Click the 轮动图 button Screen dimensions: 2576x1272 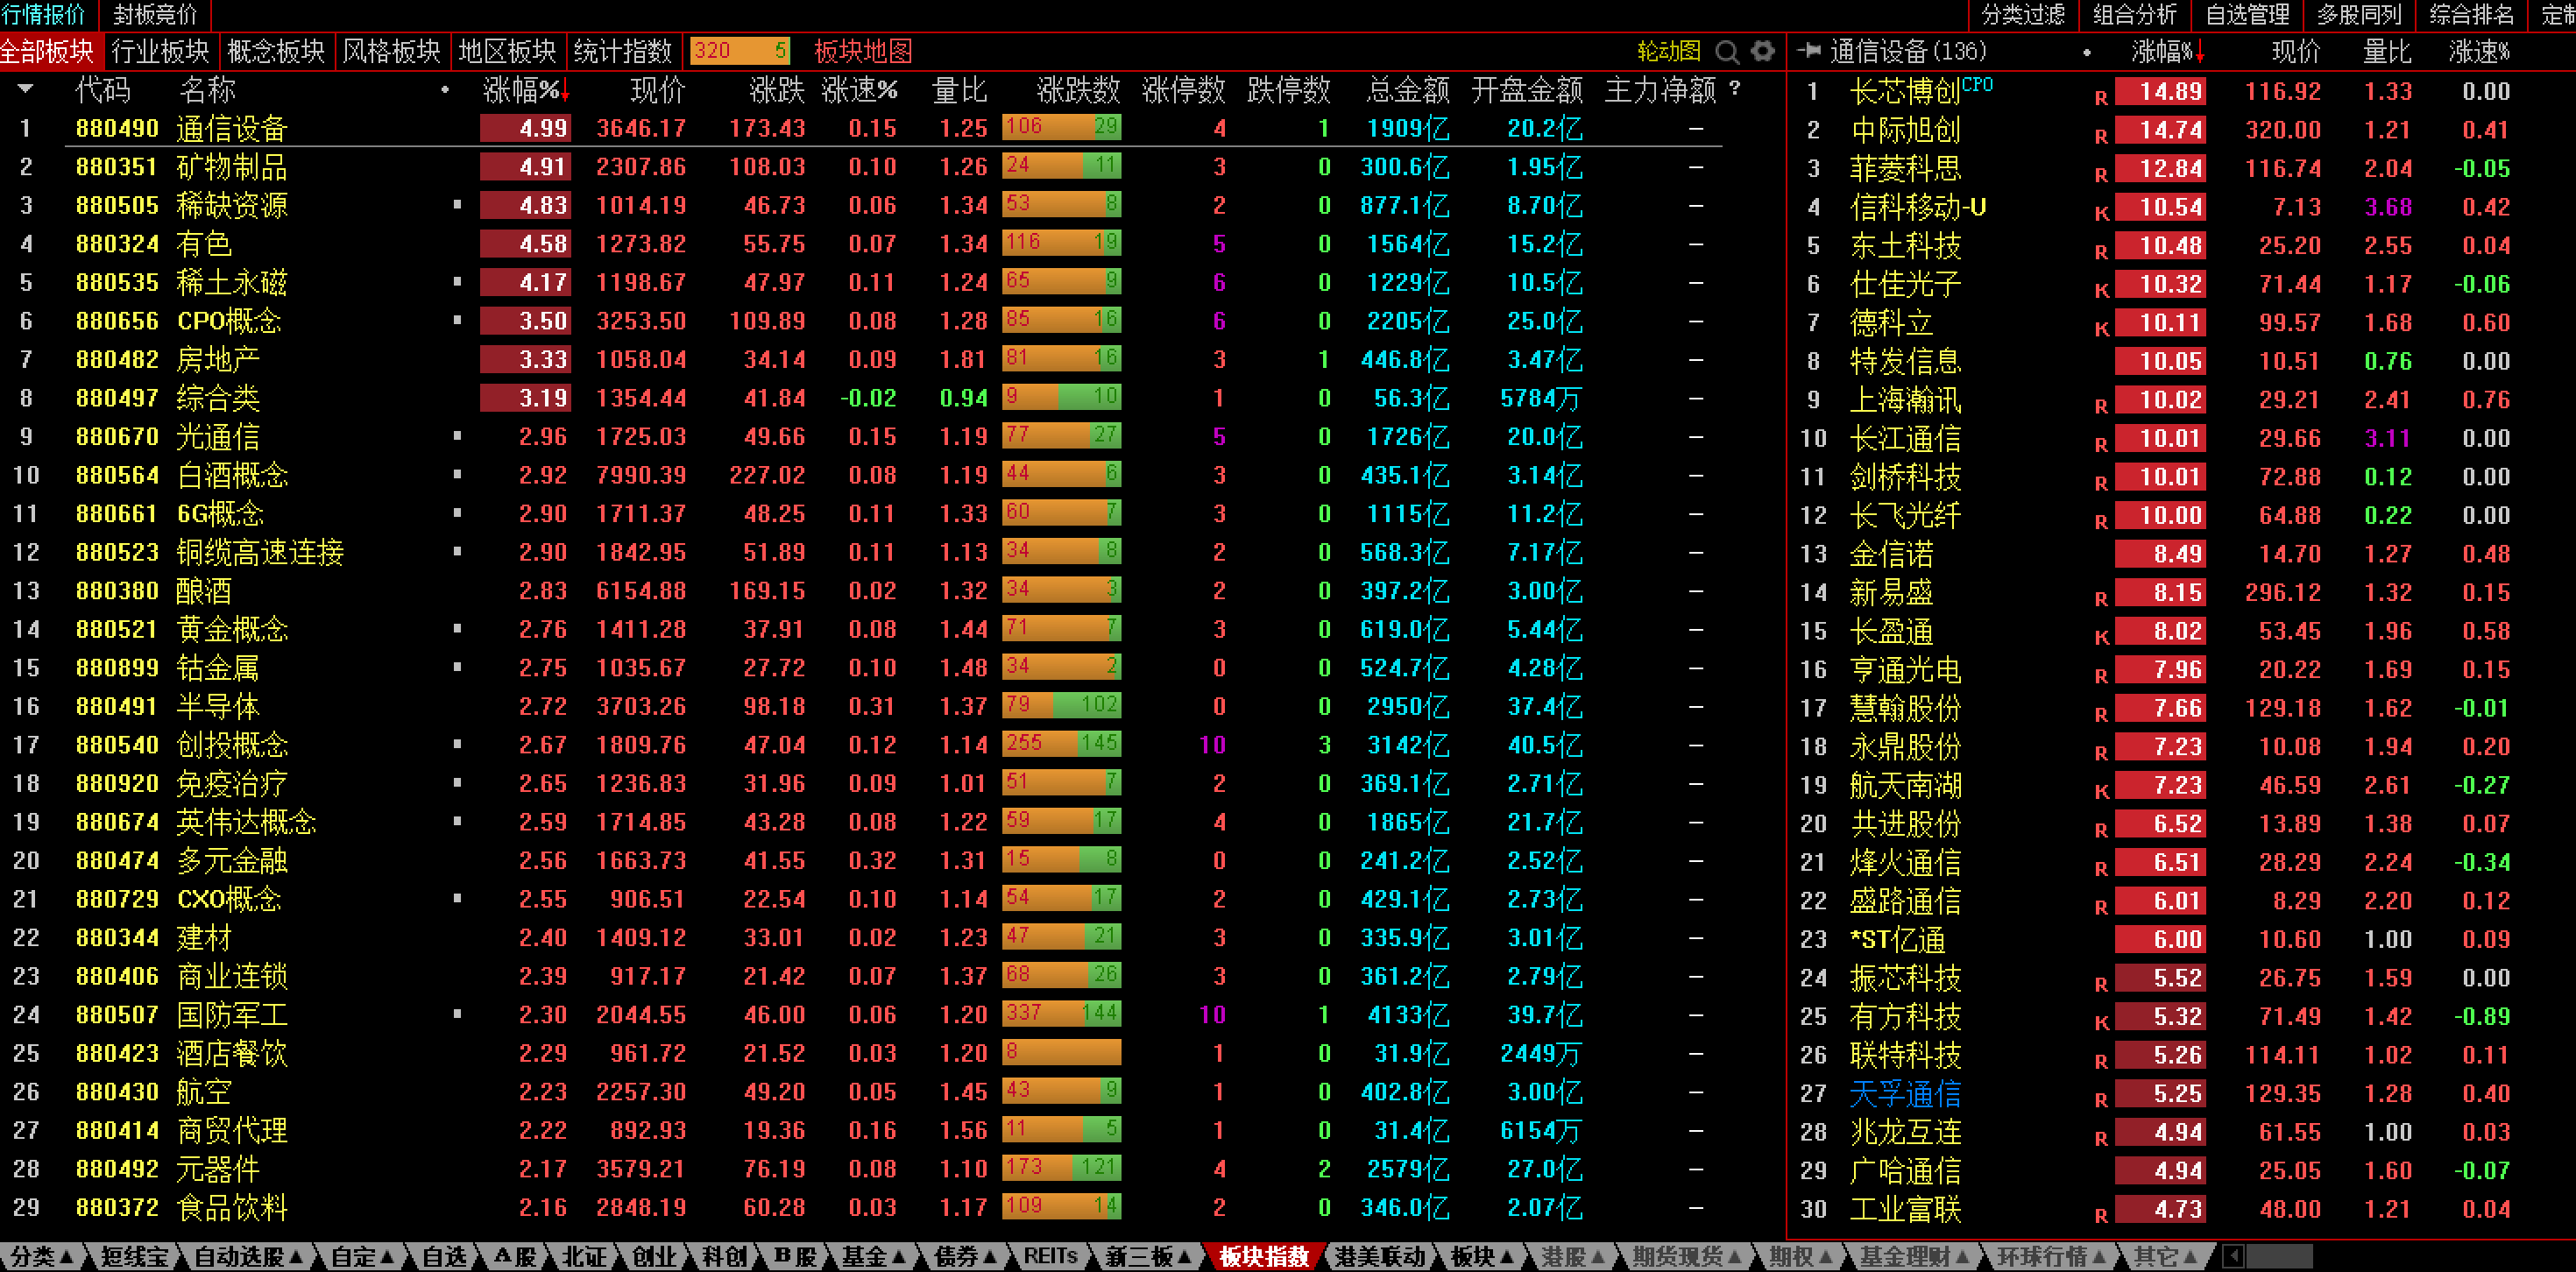[x=1668, y=51]
